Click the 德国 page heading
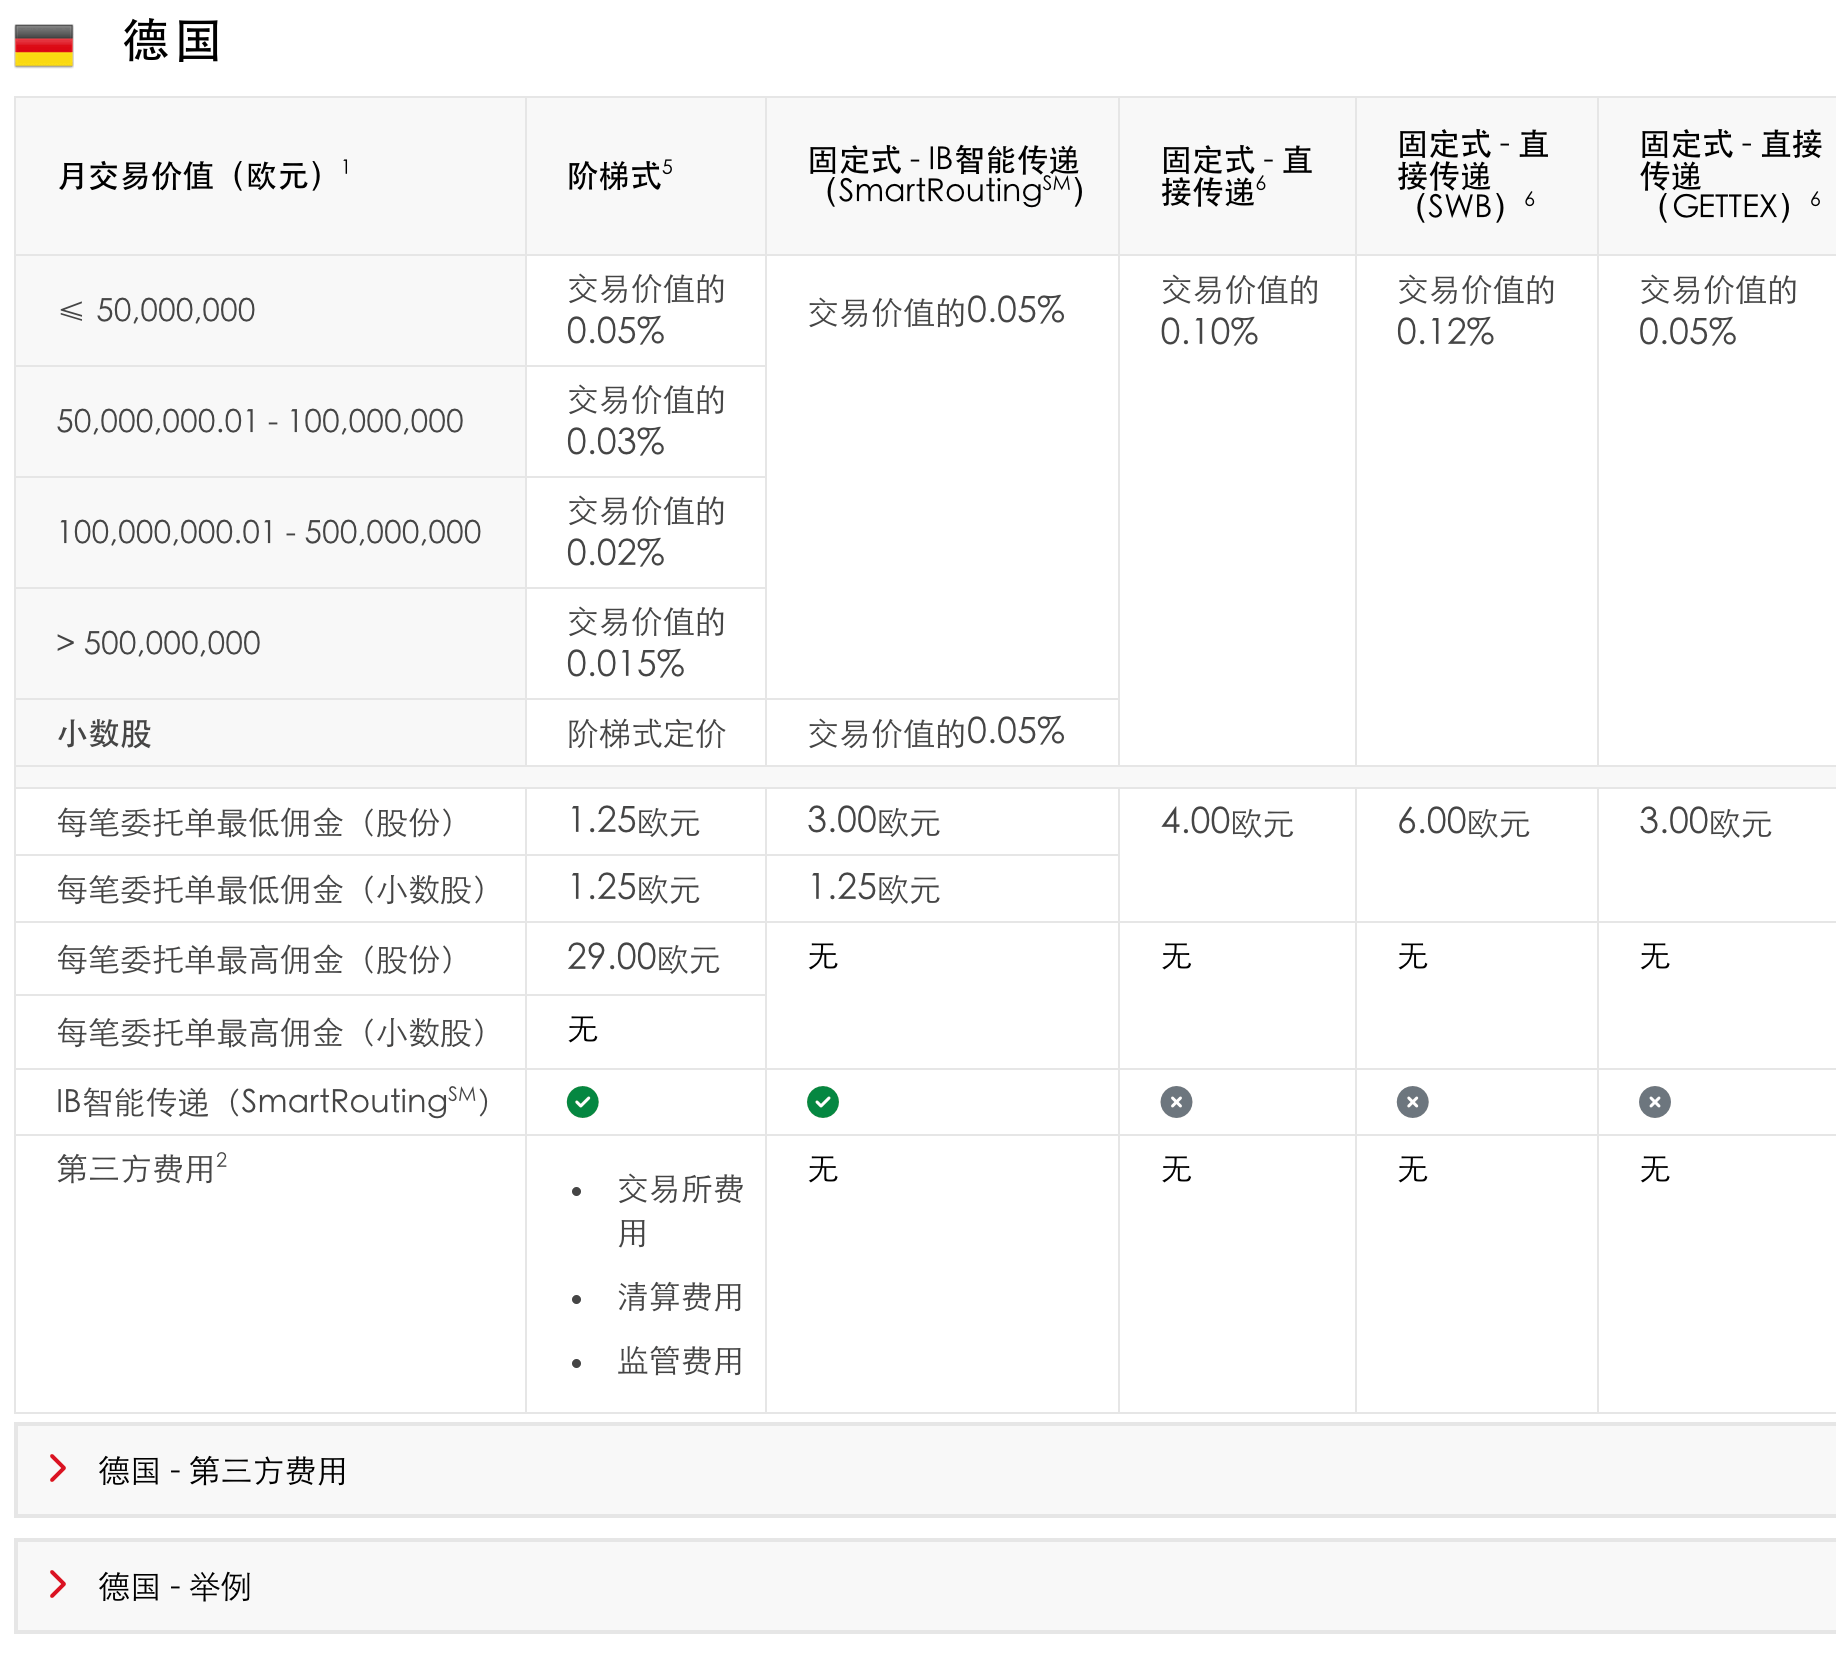1836x1656 pixels. coord(171,42)
